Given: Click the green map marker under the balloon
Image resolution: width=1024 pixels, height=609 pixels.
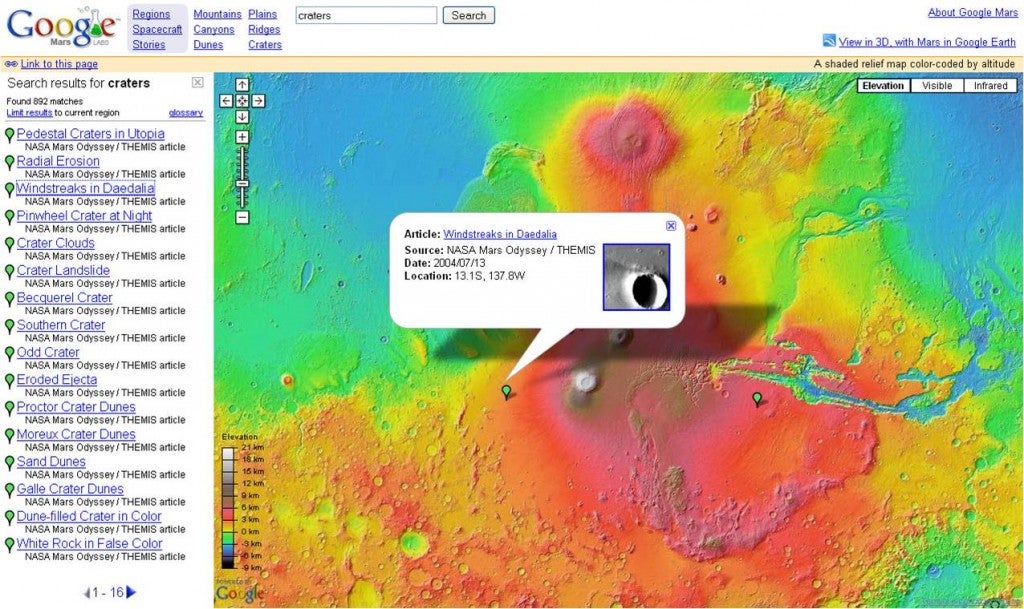Looking at the screenshot, I should [506, 392].
